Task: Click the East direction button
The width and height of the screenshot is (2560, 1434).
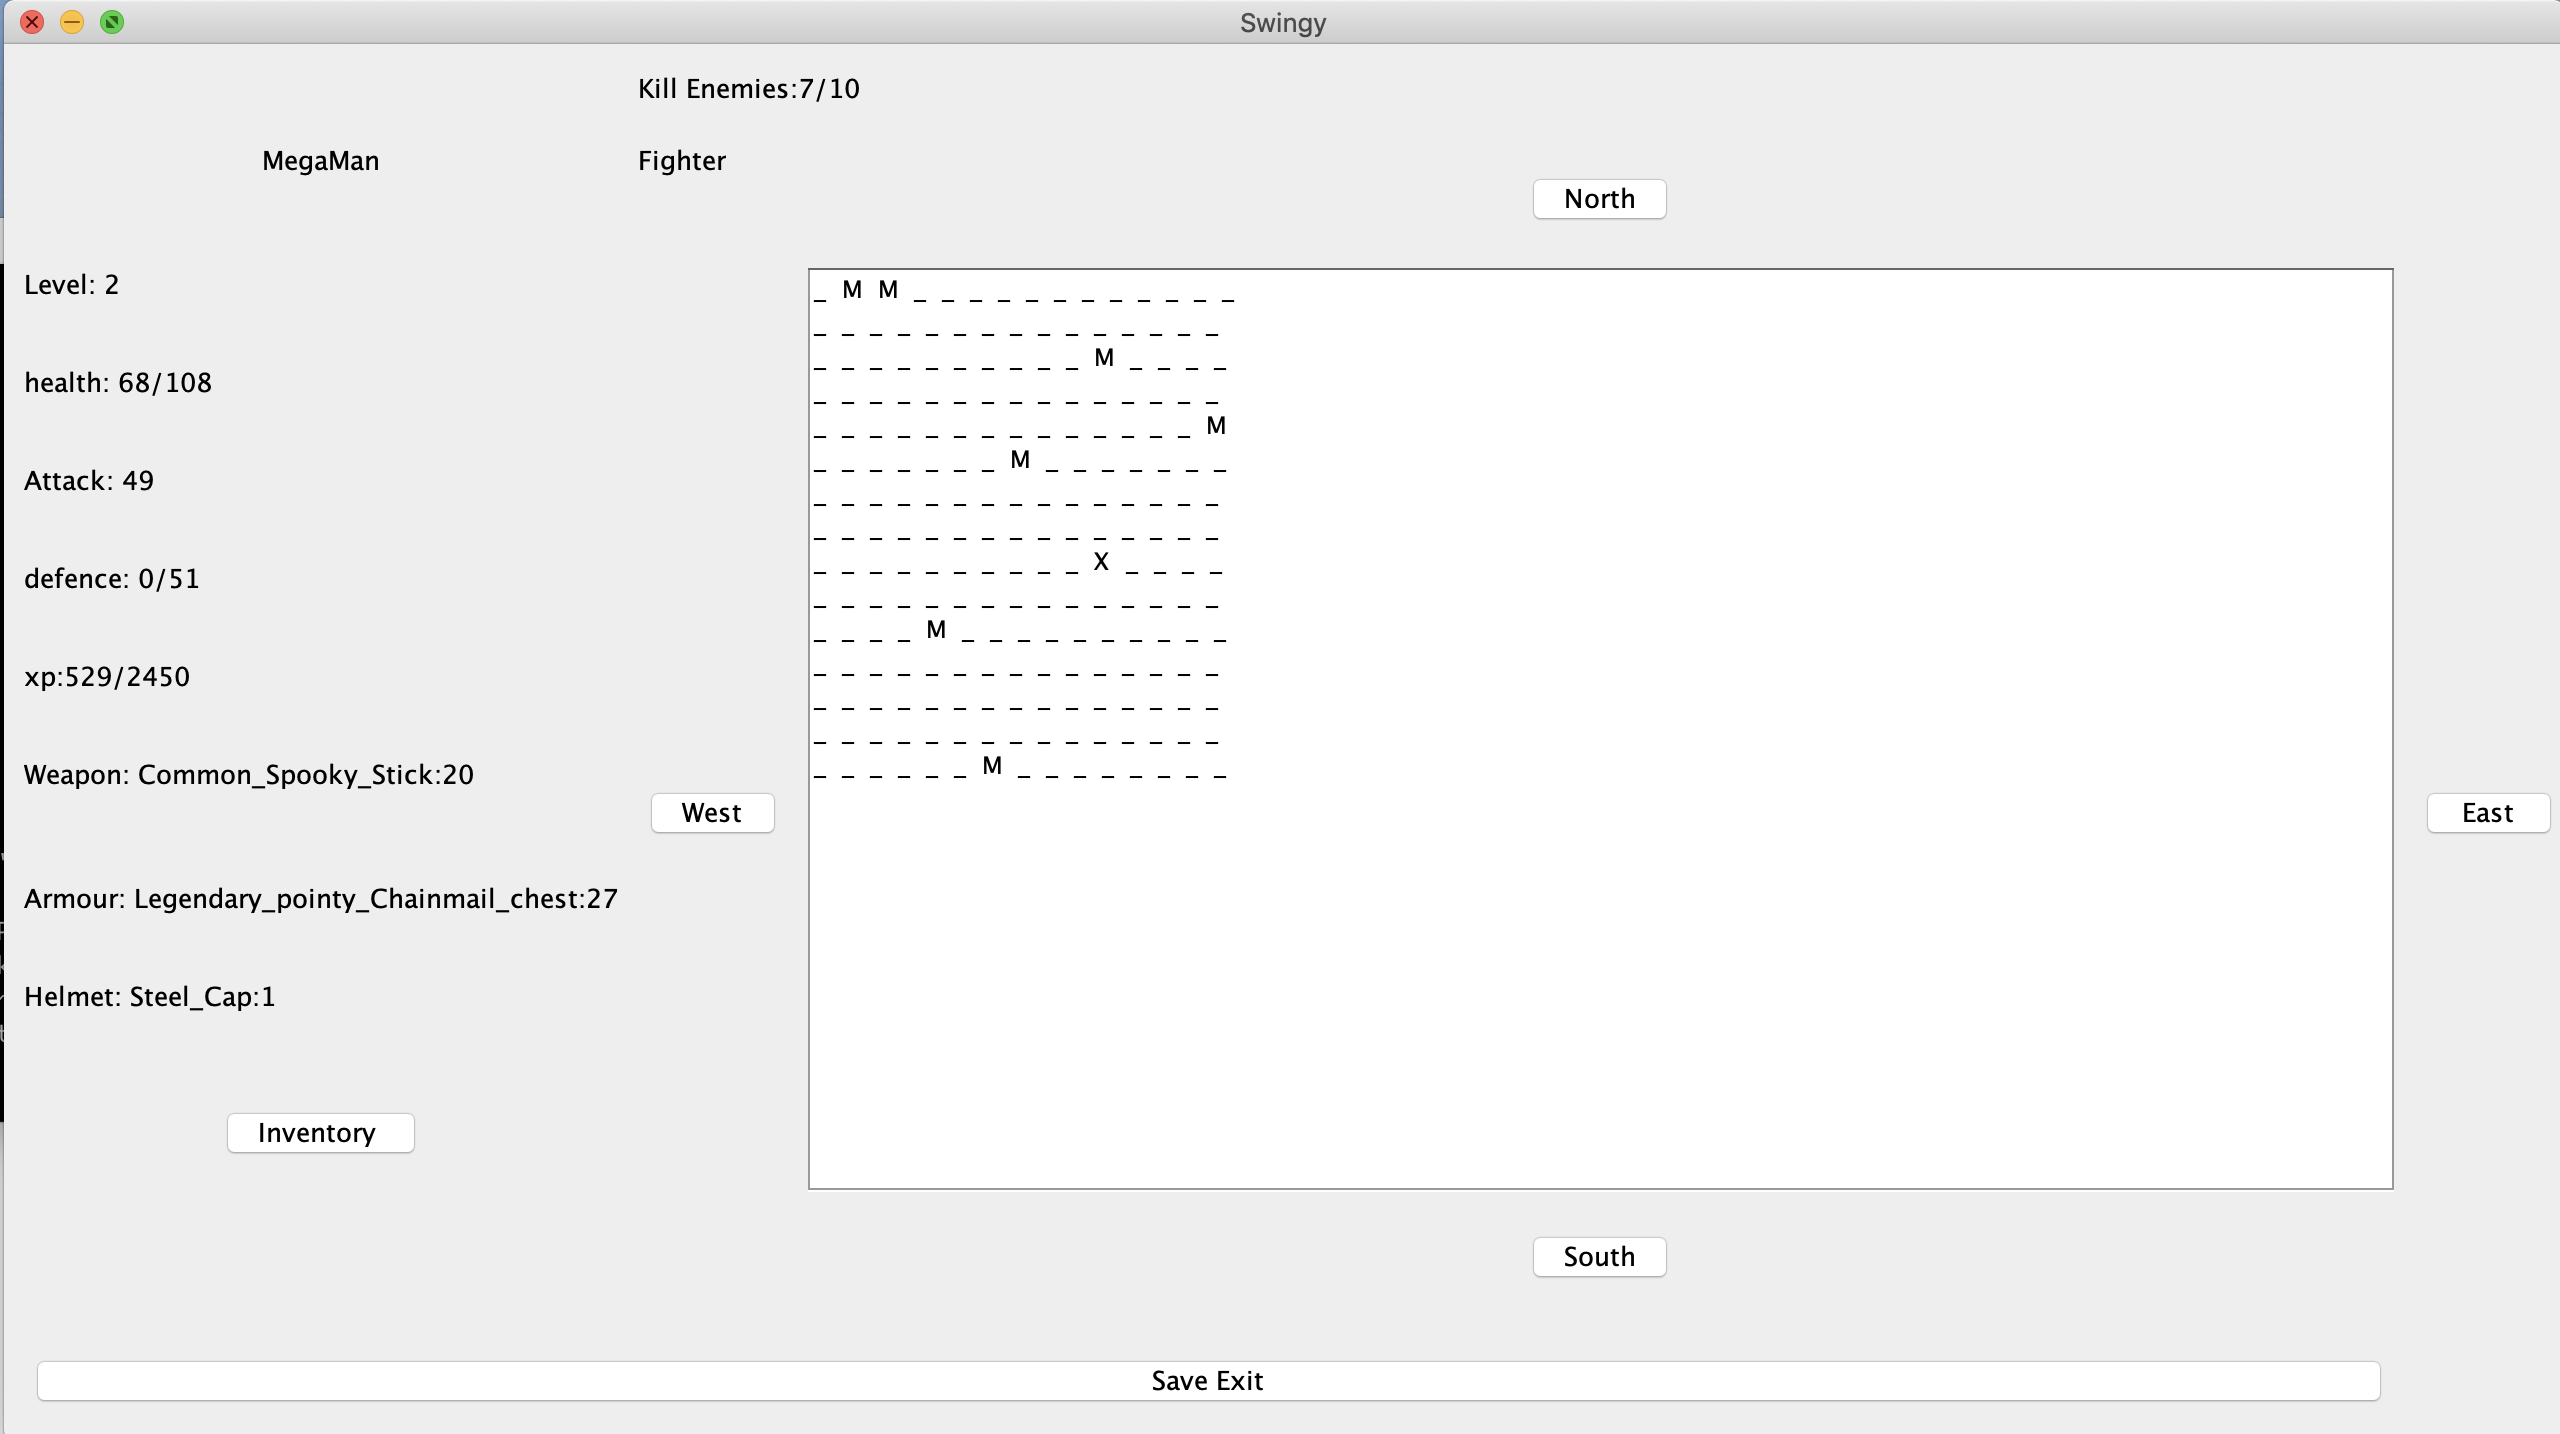Action: point(2487,813)
